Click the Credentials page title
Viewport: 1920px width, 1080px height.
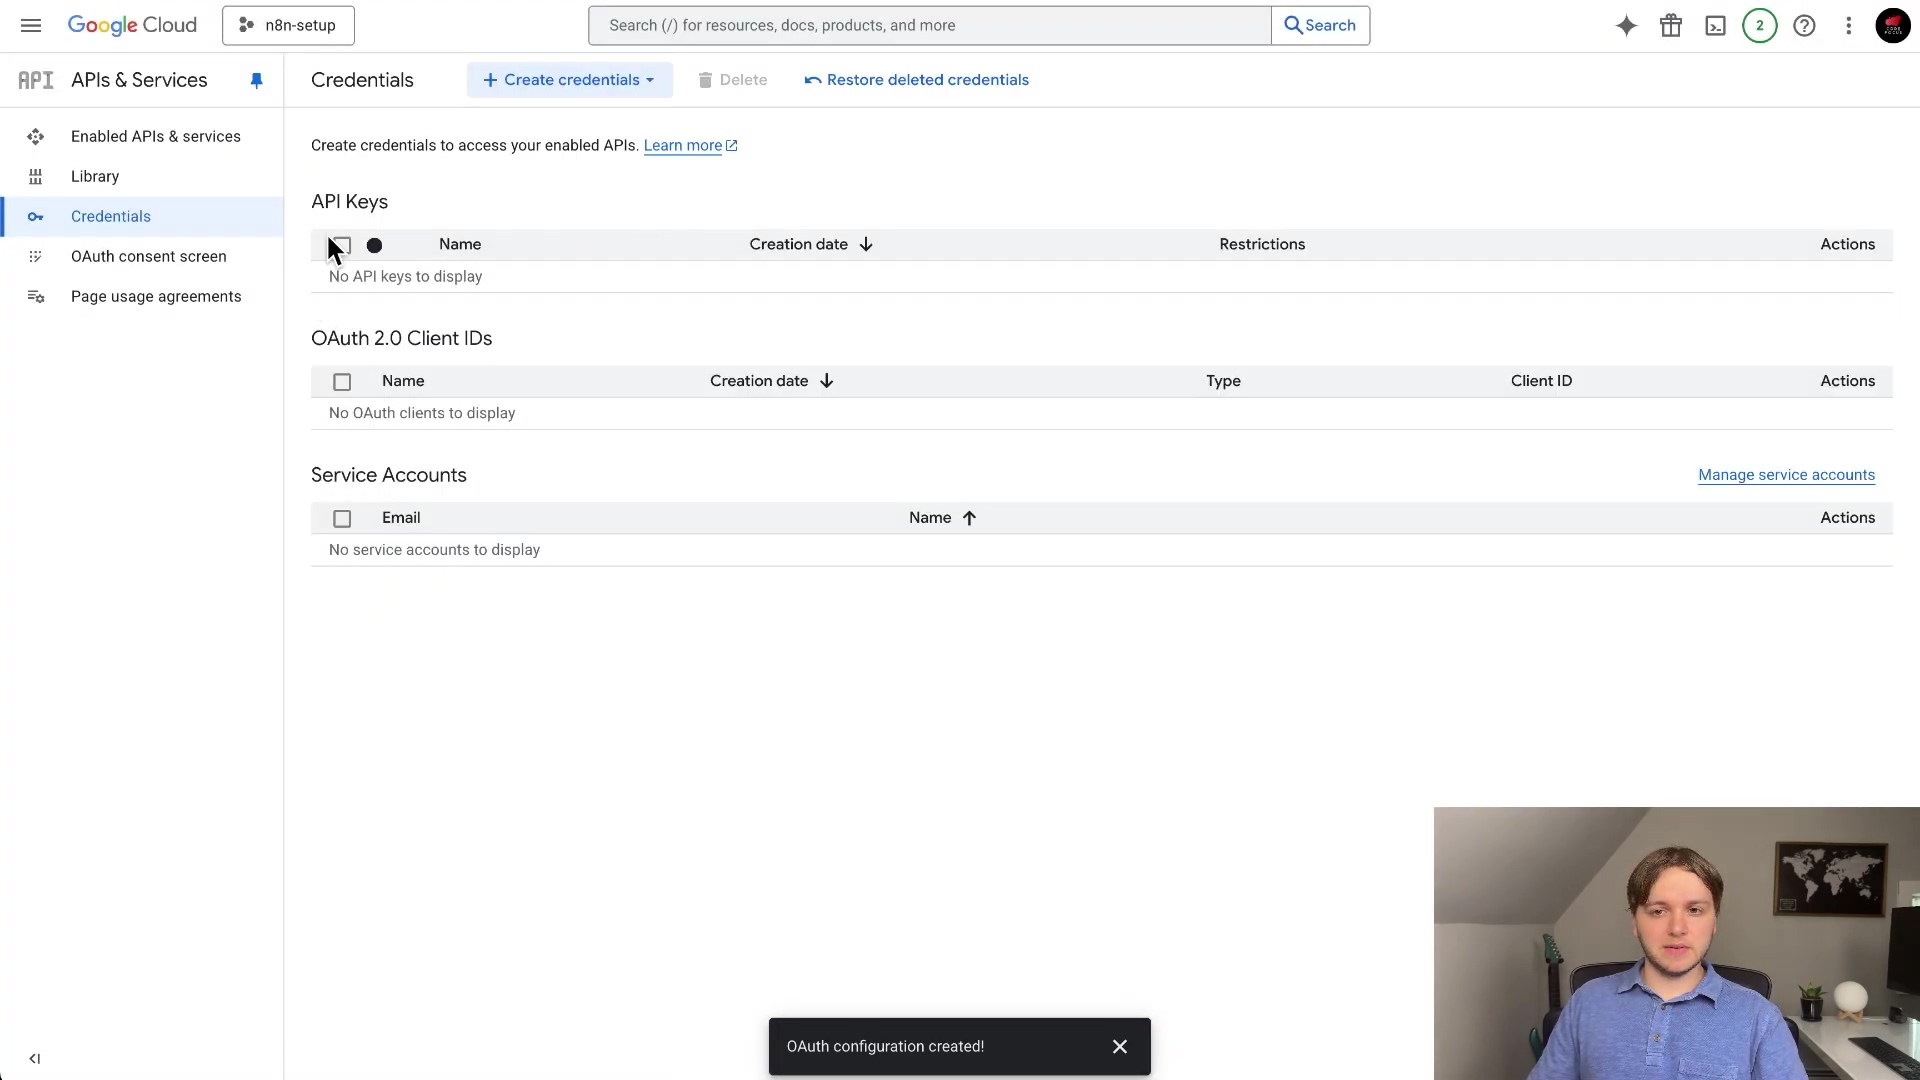click(x=362, y=80)
